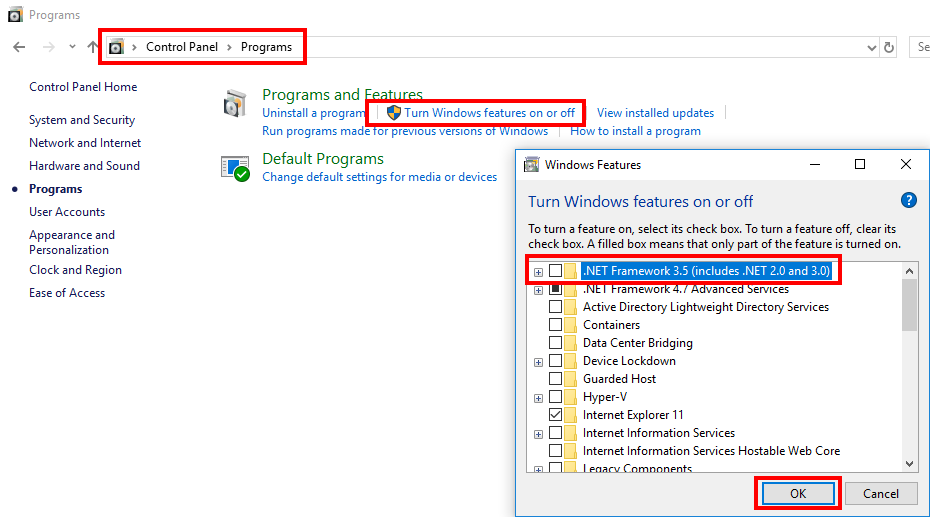Click folder icon beside Guarded Host

(x=570, y=379)
